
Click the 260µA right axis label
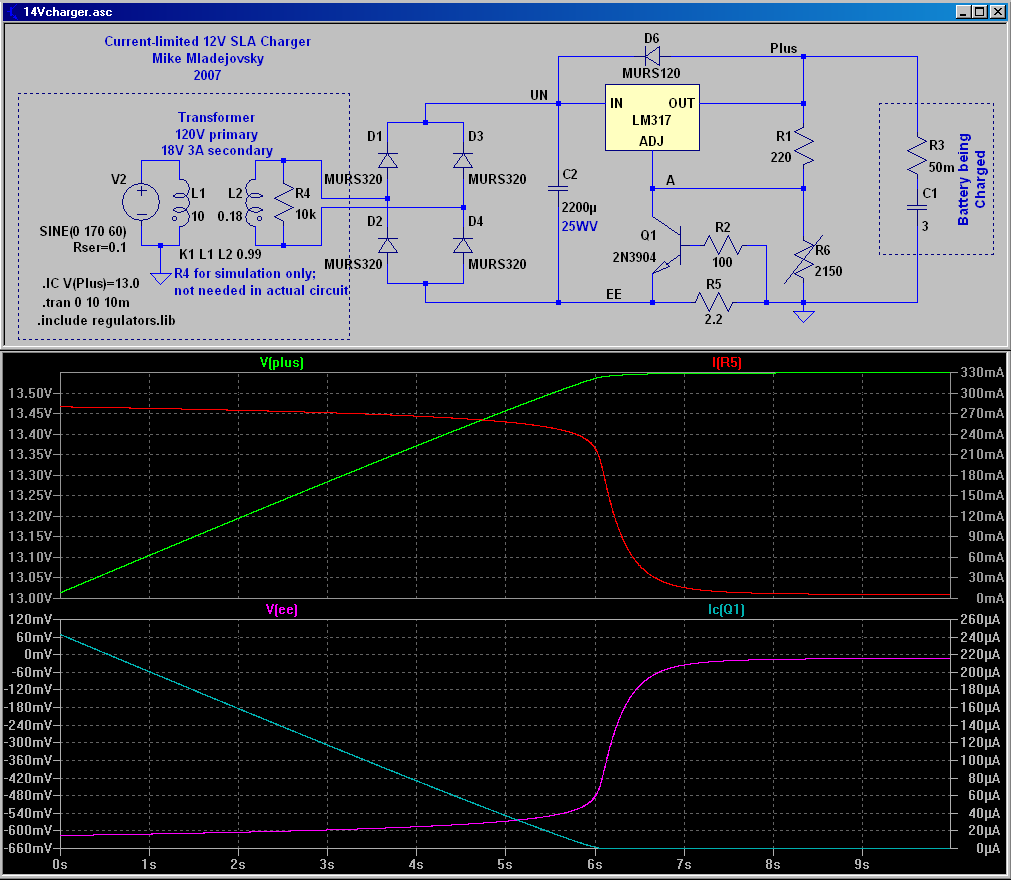point(981,620)
